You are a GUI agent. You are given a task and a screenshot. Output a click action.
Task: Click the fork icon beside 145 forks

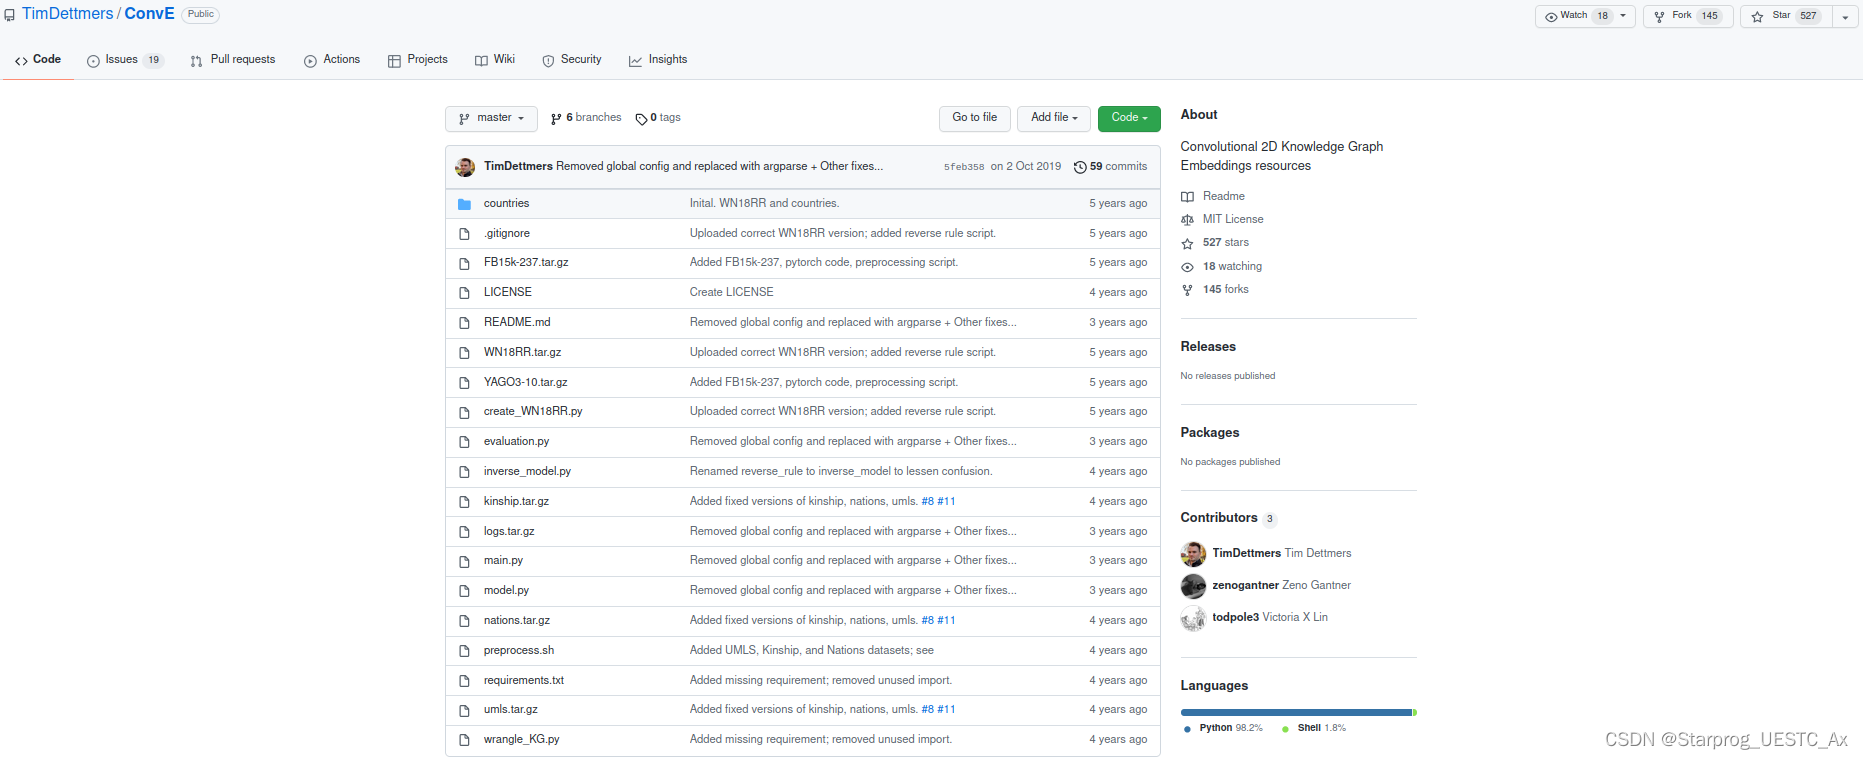[1187, 290]
